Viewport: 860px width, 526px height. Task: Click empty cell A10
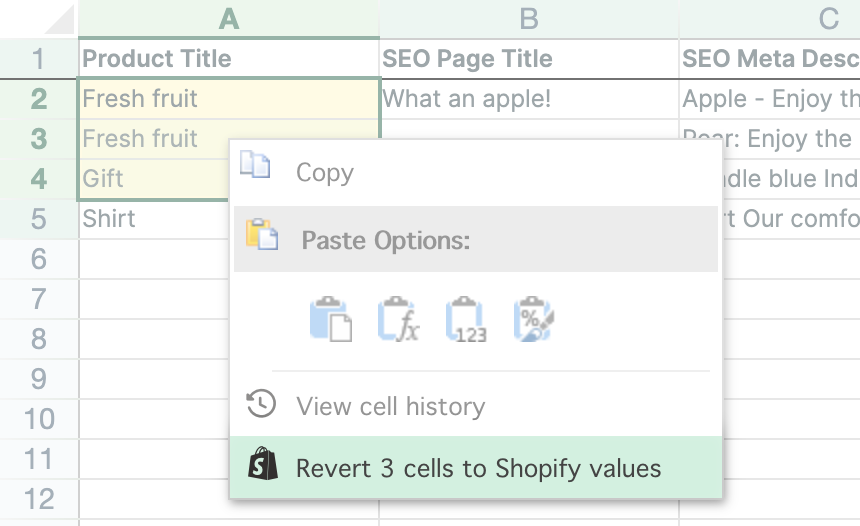coord(154,419)
